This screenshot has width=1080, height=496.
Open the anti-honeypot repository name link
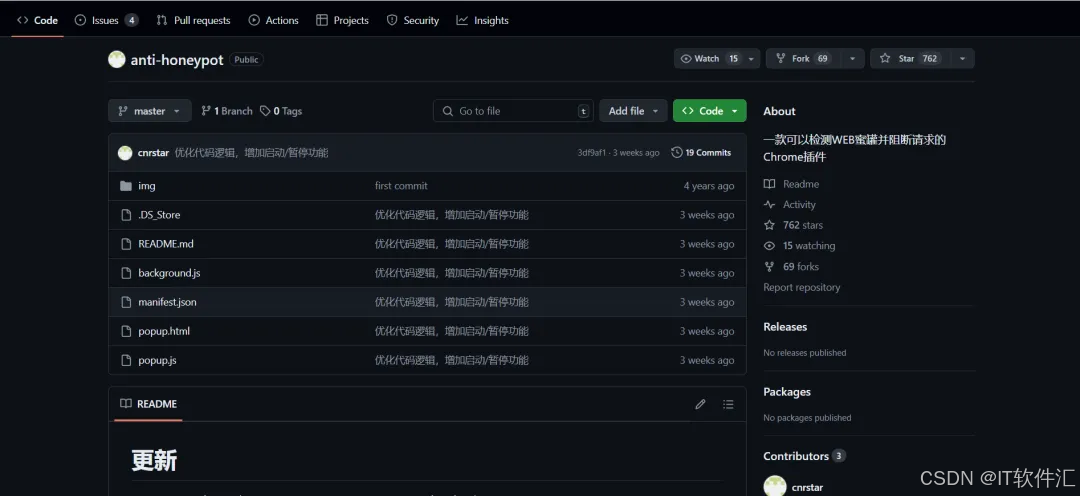tap(177, 60)
